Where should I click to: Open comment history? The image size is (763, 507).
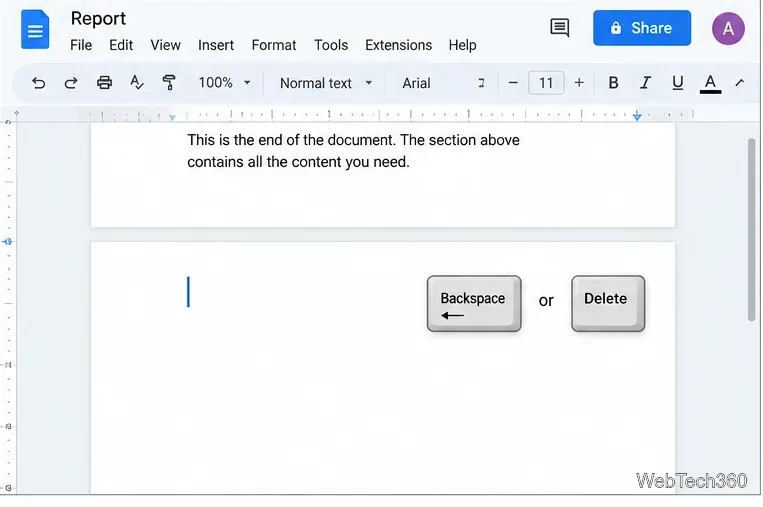[560, 27]
